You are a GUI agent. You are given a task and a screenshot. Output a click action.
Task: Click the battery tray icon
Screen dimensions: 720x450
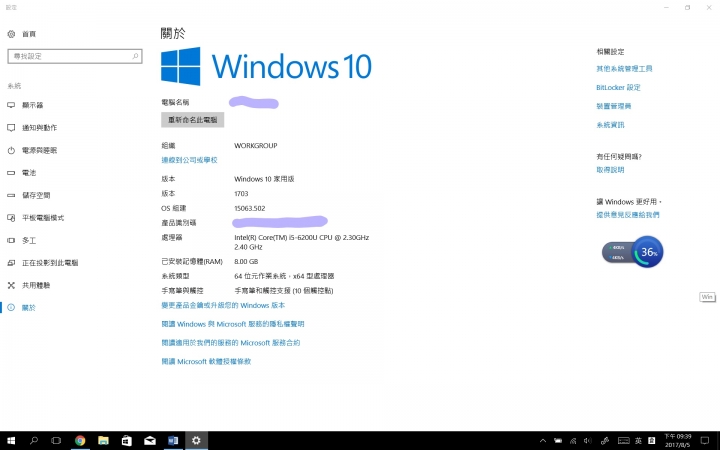[558, 441]
